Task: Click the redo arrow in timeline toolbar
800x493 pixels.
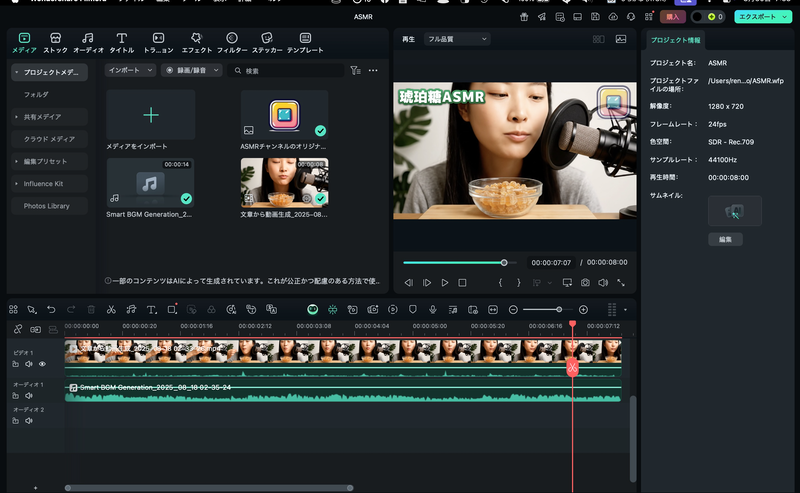Action: pos(71,309)
